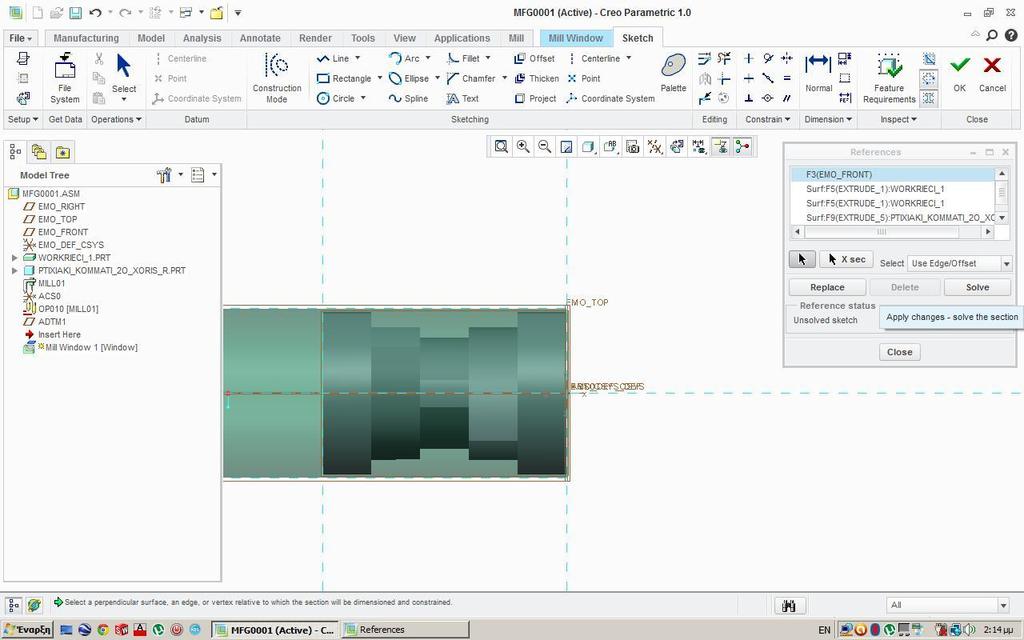Click the Solve button

977,287
